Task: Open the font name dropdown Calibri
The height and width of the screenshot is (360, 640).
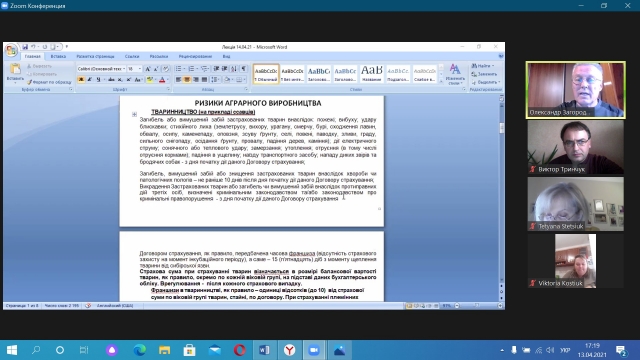Action: pyautogui.click(x=101, y=69)
